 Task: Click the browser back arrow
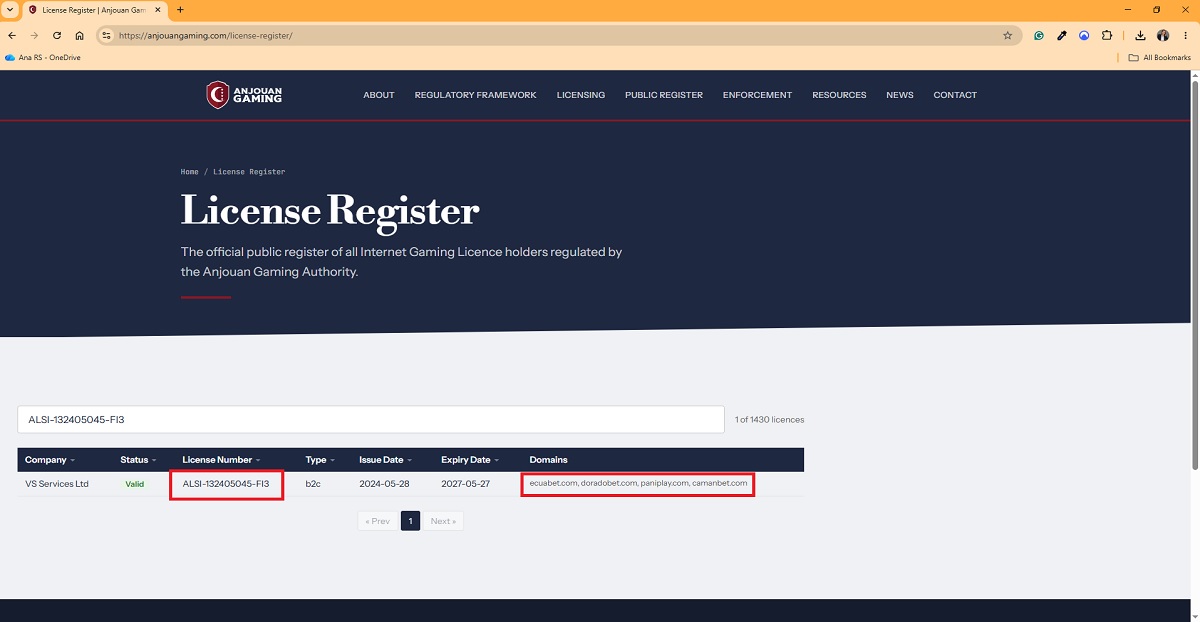point(12,35)
